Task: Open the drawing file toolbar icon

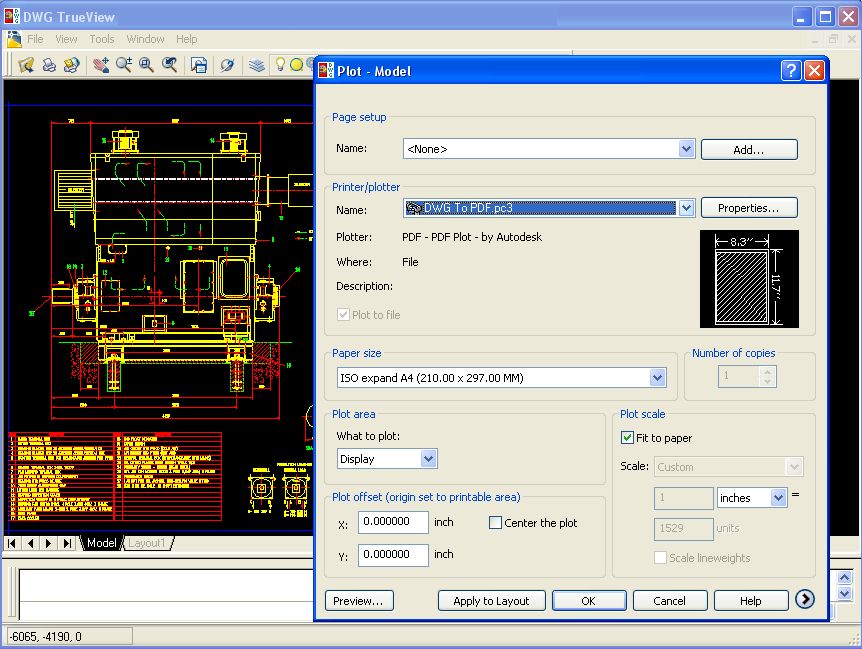Action: click(26, 65)
